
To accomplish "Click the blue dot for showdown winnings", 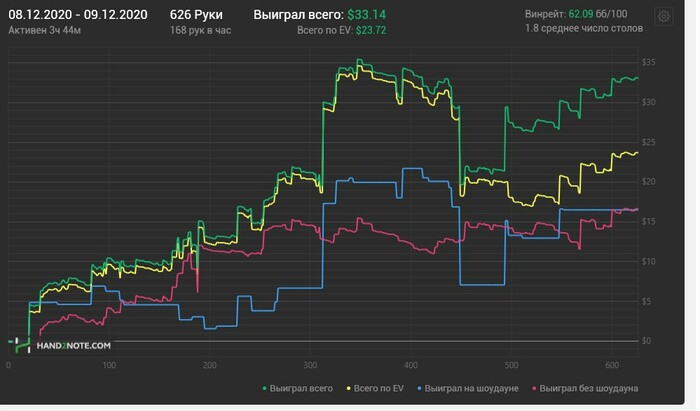I will pos(421,387).
